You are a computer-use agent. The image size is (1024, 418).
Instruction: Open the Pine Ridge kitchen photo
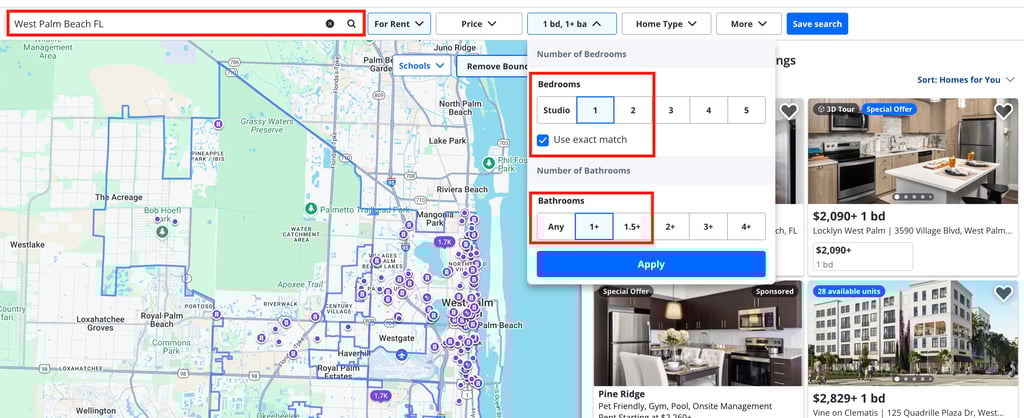click(x=697, y=333)
